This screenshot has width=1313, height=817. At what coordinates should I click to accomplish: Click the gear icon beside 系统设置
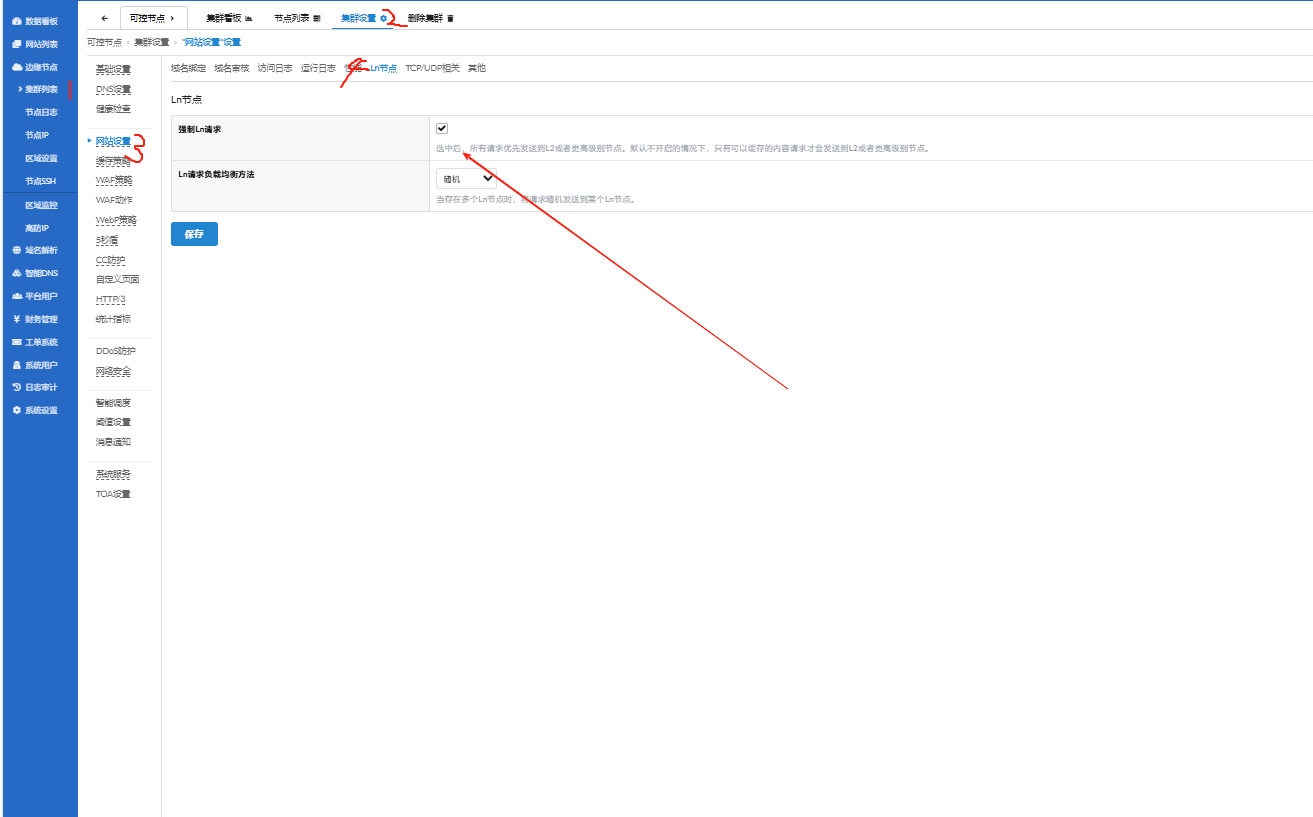tap(17, 410)
